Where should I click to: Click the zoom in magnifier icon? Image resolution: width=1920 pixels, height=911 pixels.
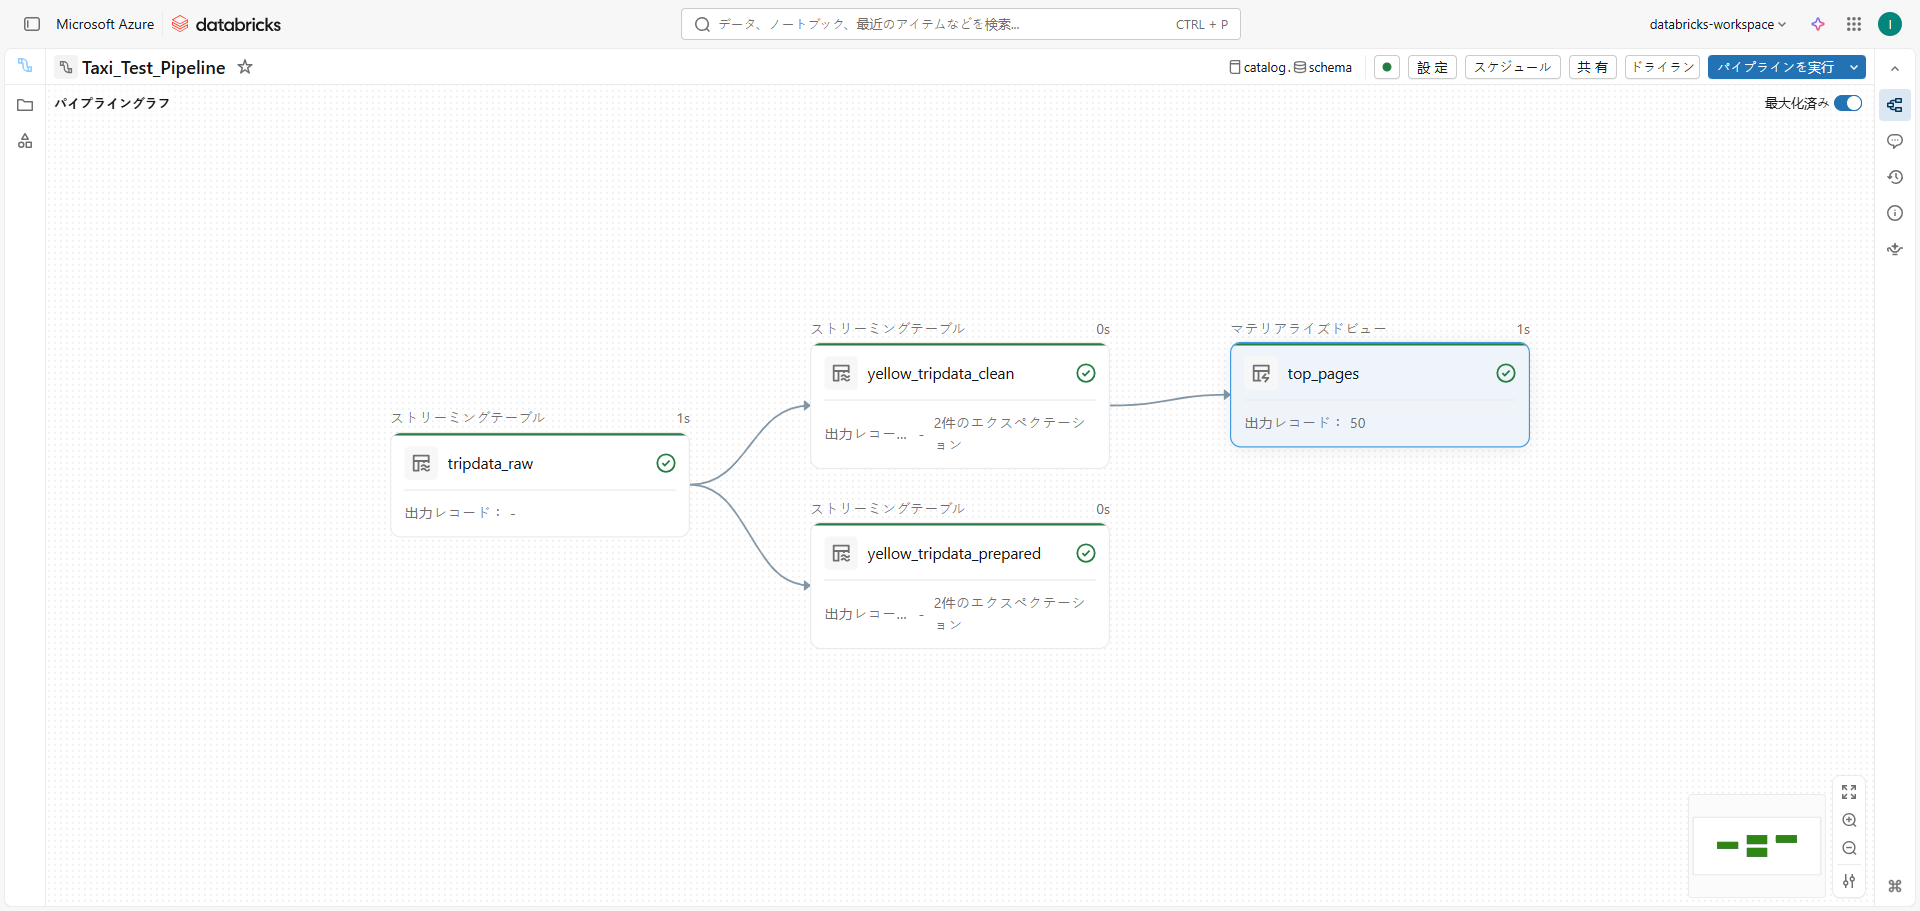[1849, 820]
